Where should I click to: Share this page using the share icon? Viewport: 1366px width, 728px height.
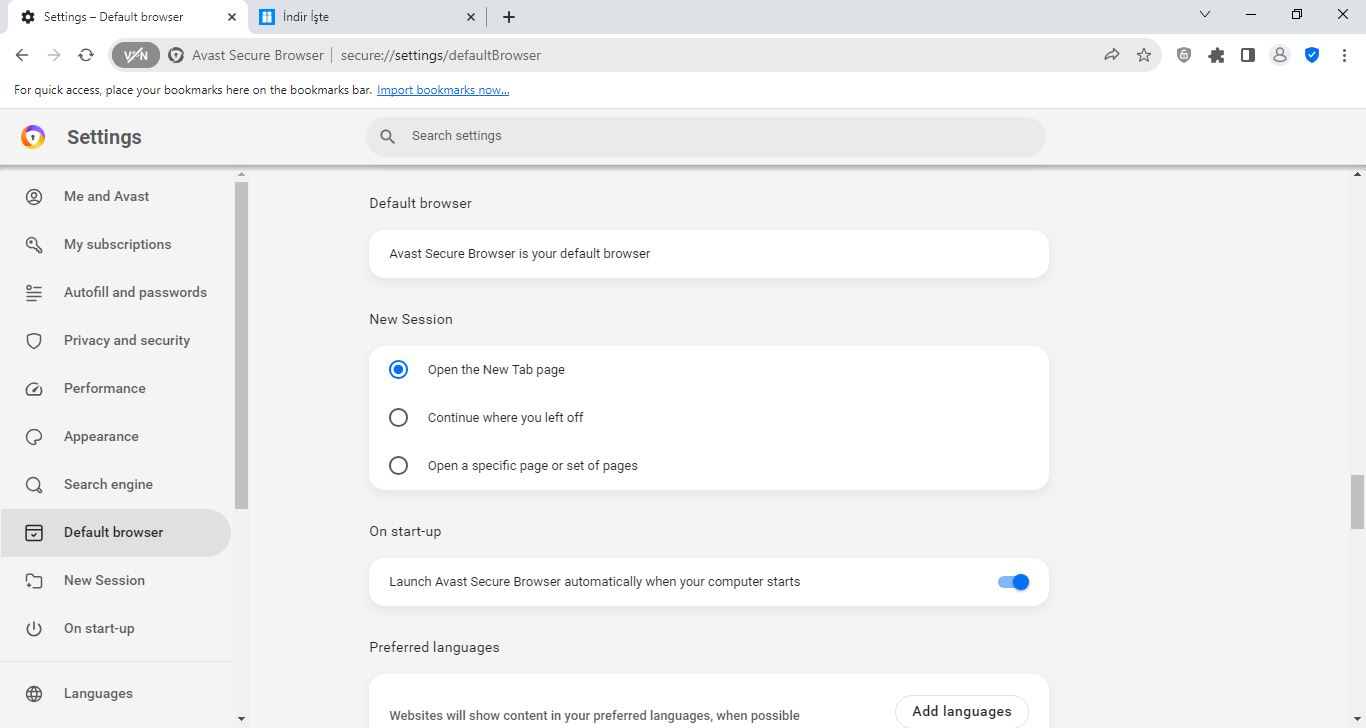coord(1112,55)
